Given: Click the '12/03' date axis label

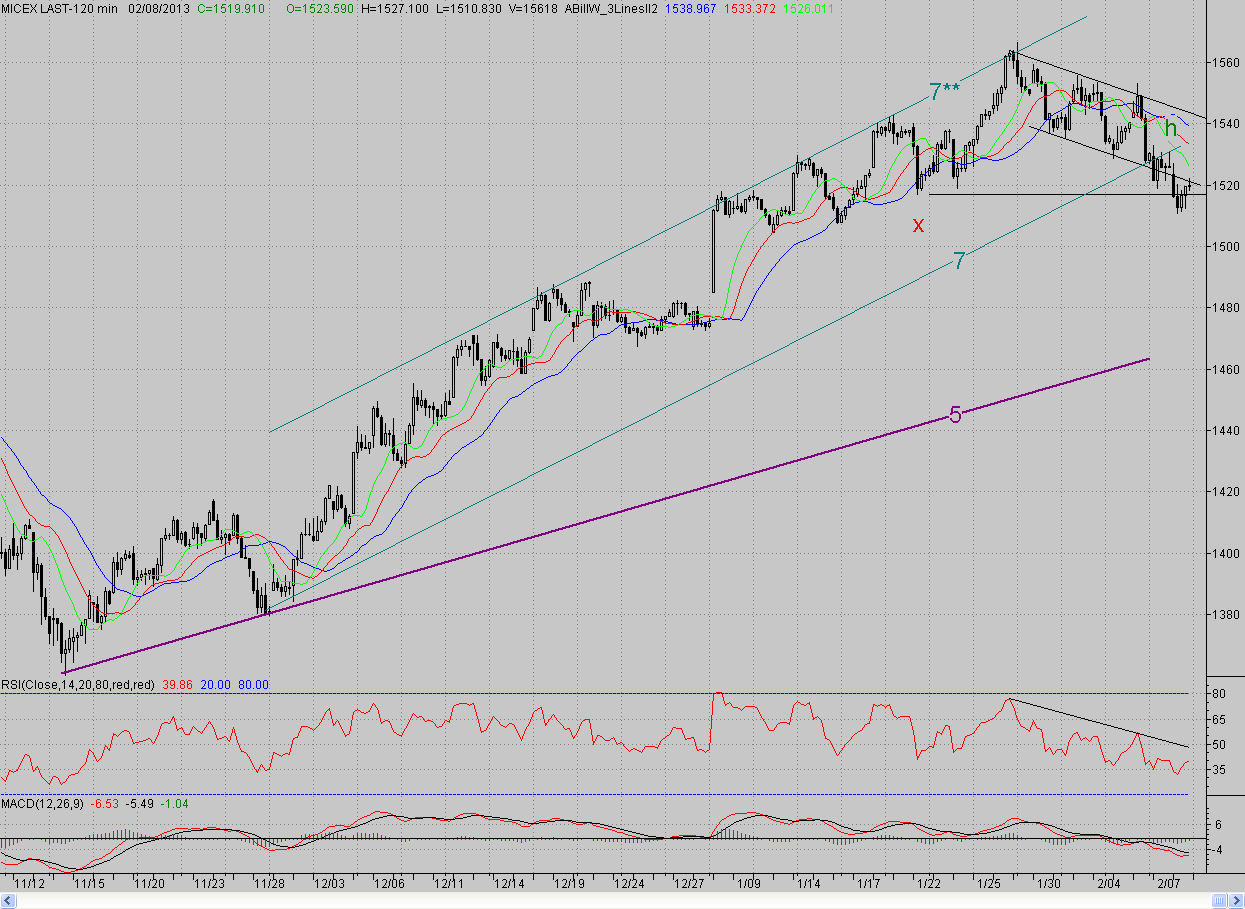Looking at the screenshot, I should tap(329, 883).
